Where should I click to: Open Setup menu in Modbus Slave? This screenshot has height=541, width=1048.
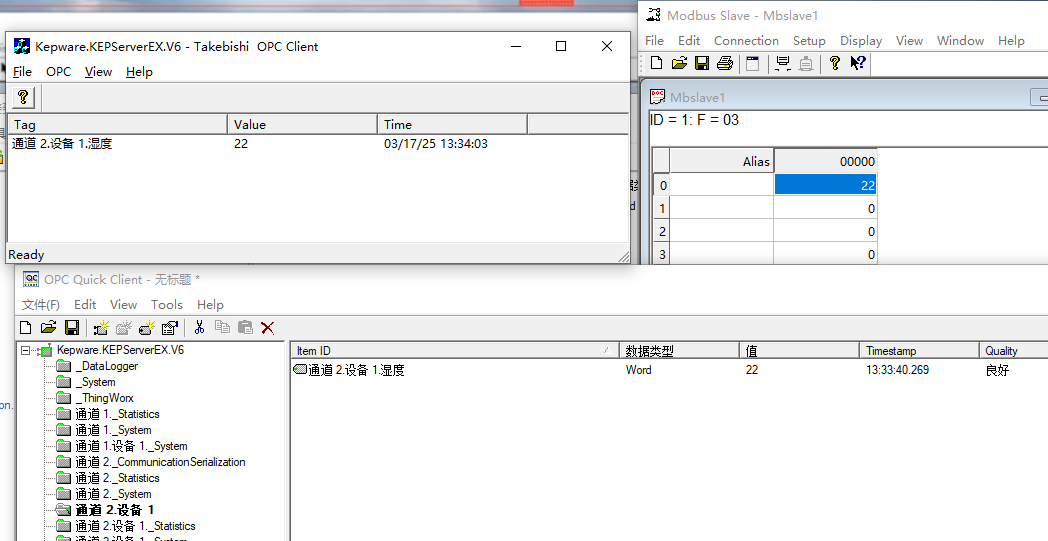(809, 41)
